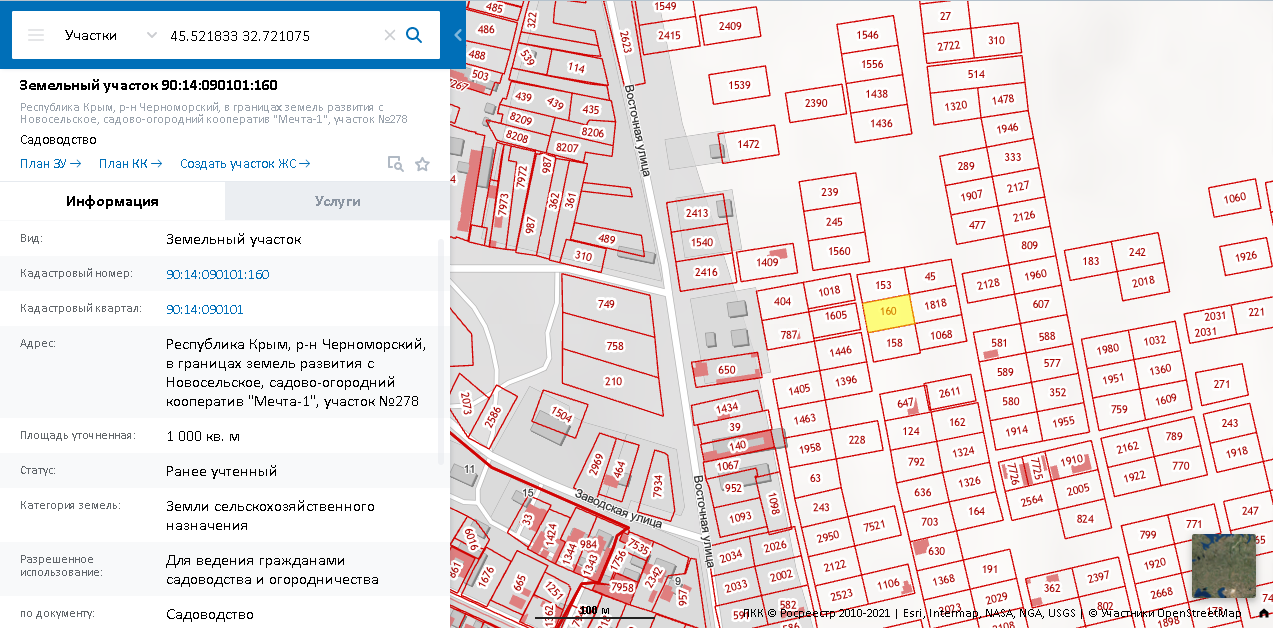Viewport: 1273px width, 628px height.
Task: Select the Информация tab
Action: click(112, 201)
